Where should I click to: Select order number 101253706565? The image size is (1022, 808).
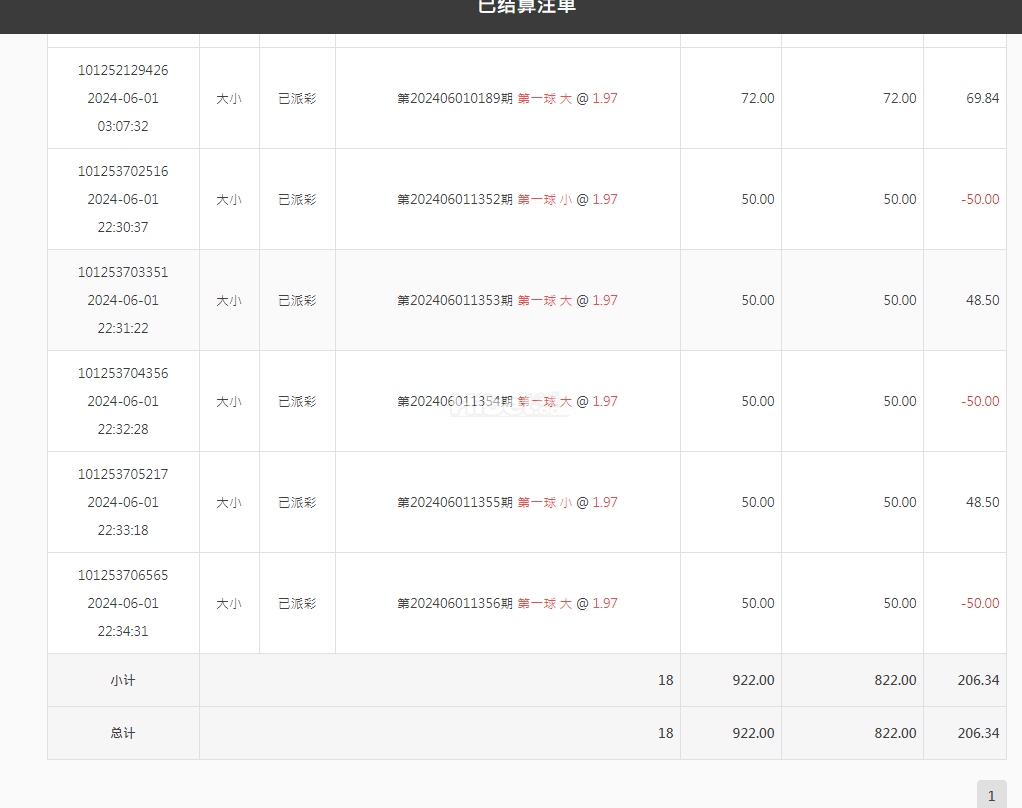tap(123, 575)
